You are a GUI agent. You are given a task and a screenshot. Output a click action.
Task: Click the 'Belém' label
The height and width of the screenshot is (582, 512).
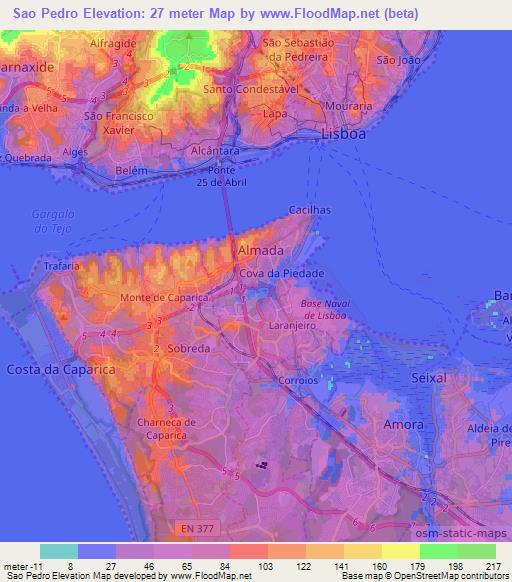(131, 171)
